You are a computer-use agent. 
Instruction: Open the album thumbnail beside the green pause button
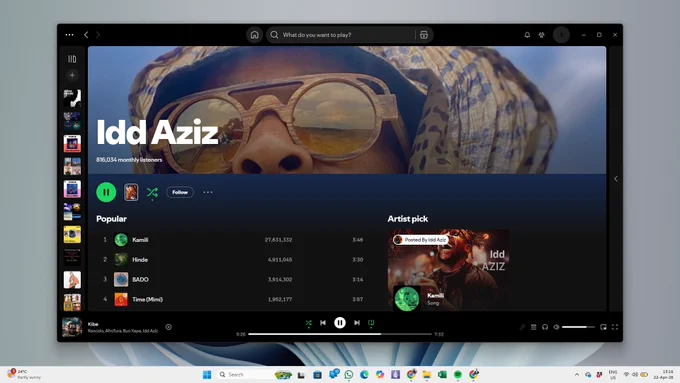tap(131, 192)
